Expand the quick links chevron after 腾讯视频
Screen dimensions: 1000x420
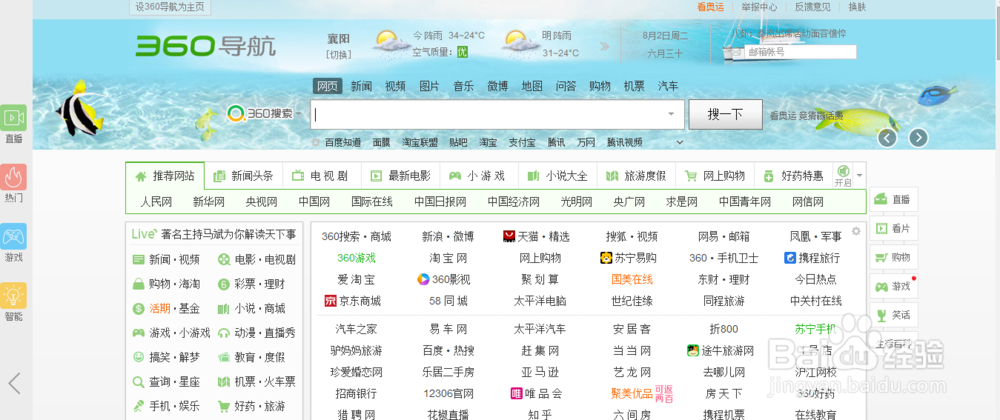[x=680, y=142]
